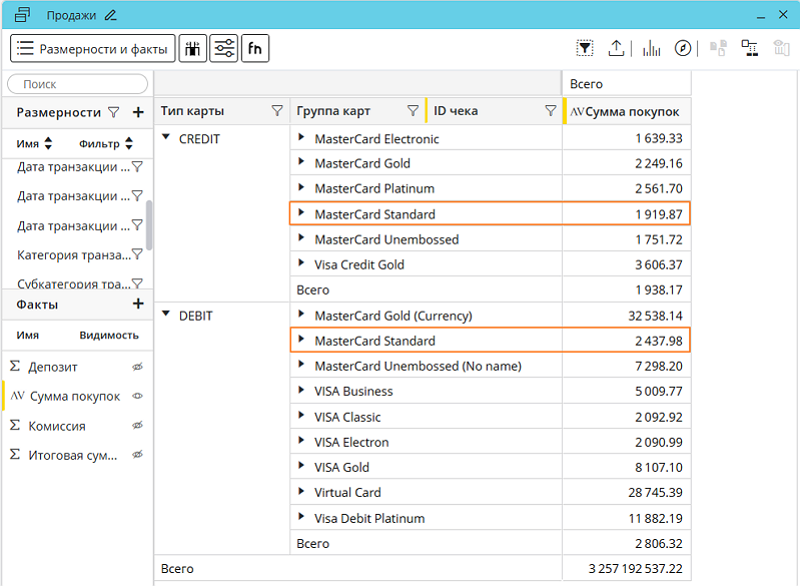Viewport: 800px width, 586px height.
Task: Open the fn calculated functions button
Action: (255, 48)
